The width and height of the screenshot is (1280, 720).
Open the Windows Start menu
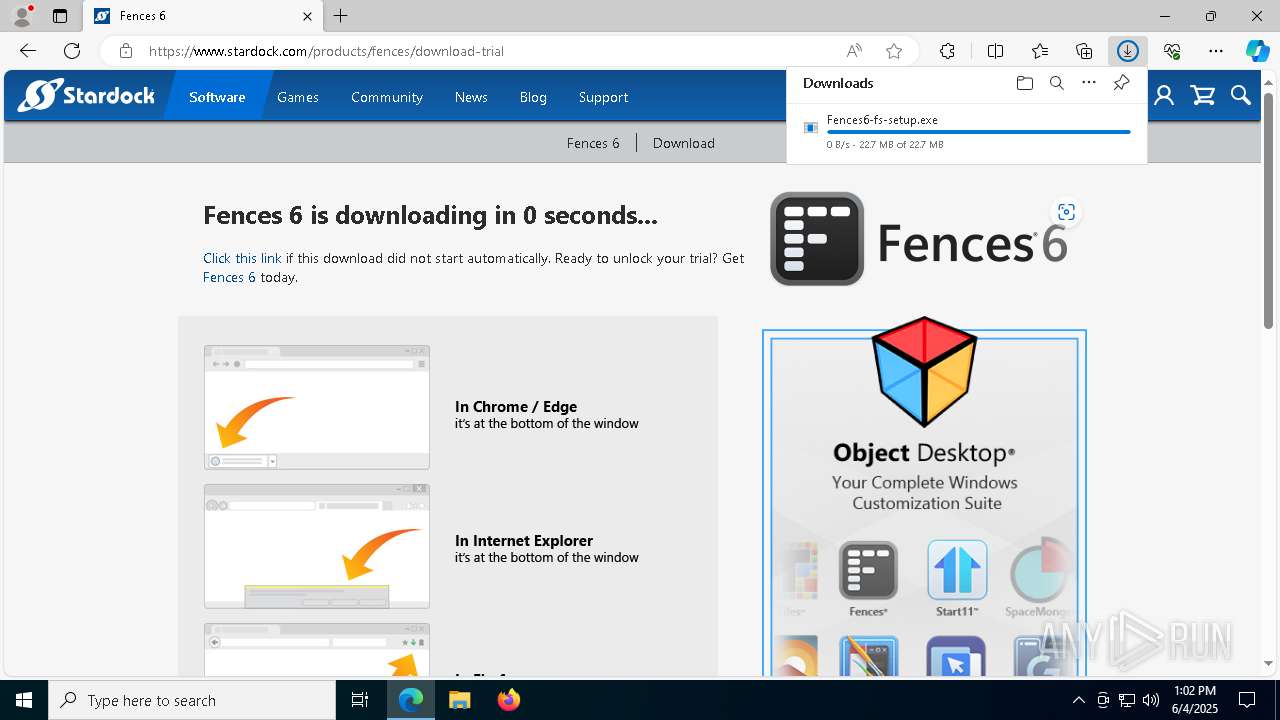click(24, 700)
